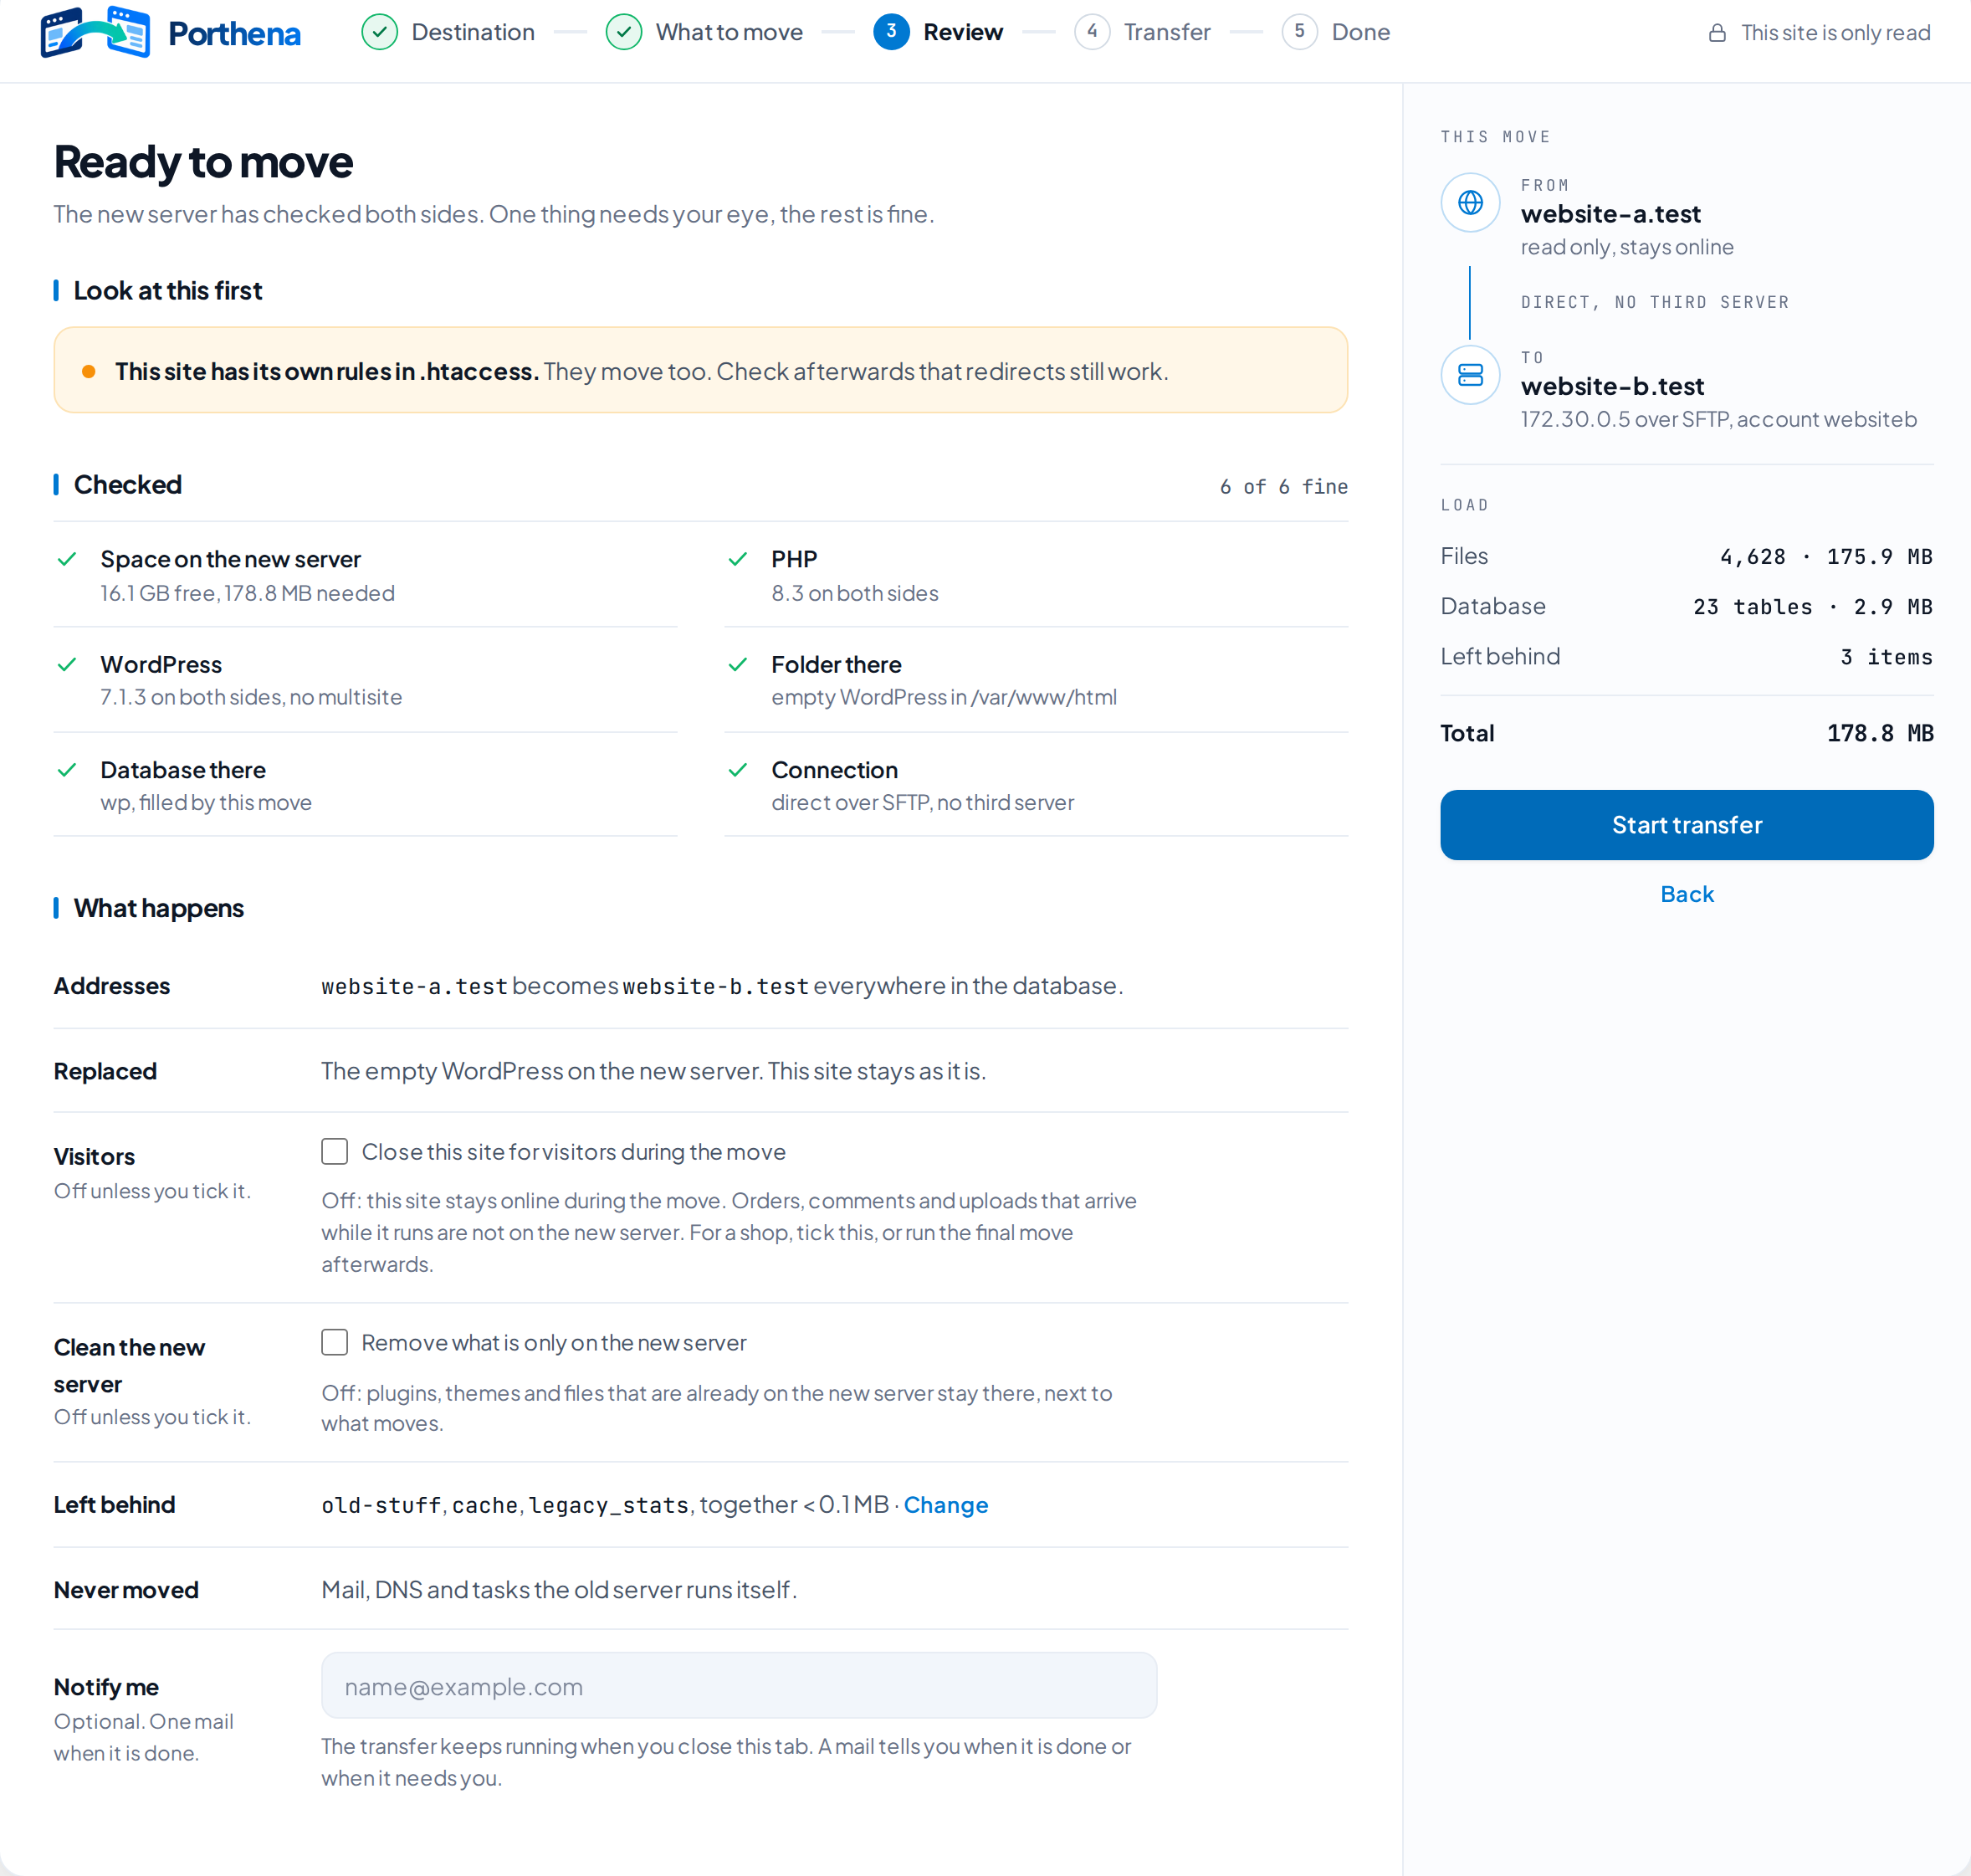Click the Total value '178.8 MB'

pyautogui.click(x=1880, y=733)
